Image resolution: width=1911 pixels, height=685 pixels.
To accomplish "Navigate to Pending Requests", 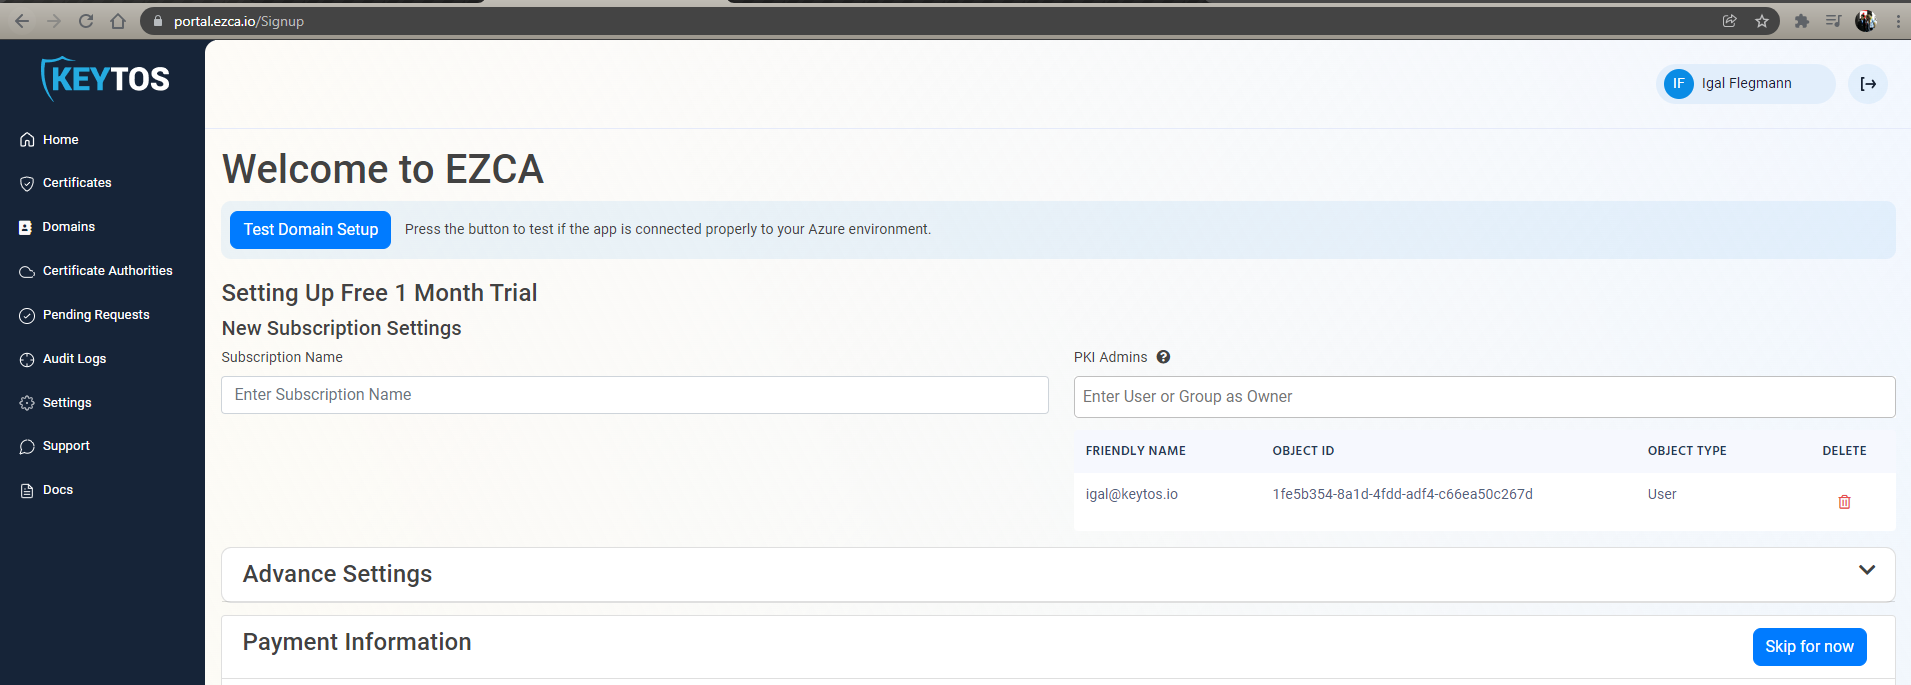I will coord(96,315).
